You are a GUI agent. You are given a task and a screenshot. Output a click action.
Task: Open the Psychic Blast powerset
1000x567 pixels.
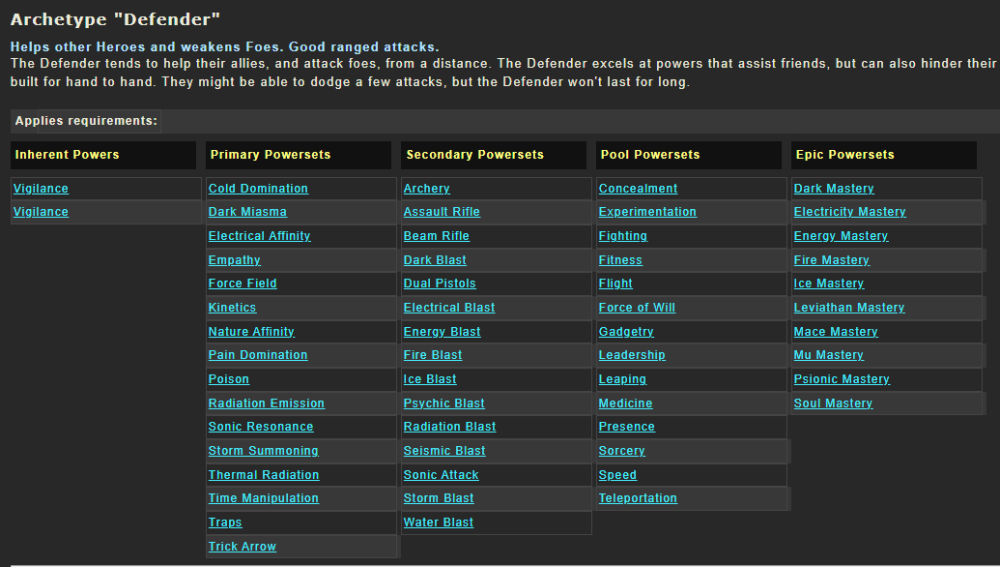(x=444, y=404)
